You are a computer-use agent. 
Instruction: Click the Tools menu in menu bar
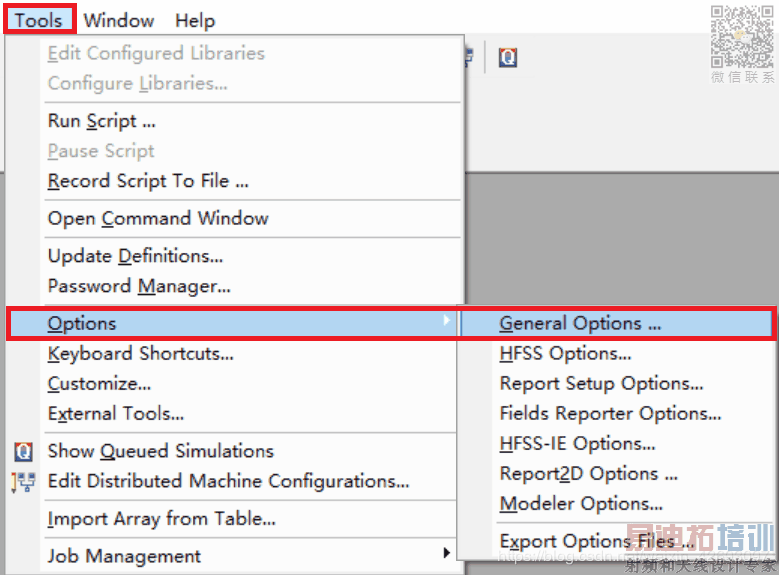click(x=39, y=20)
